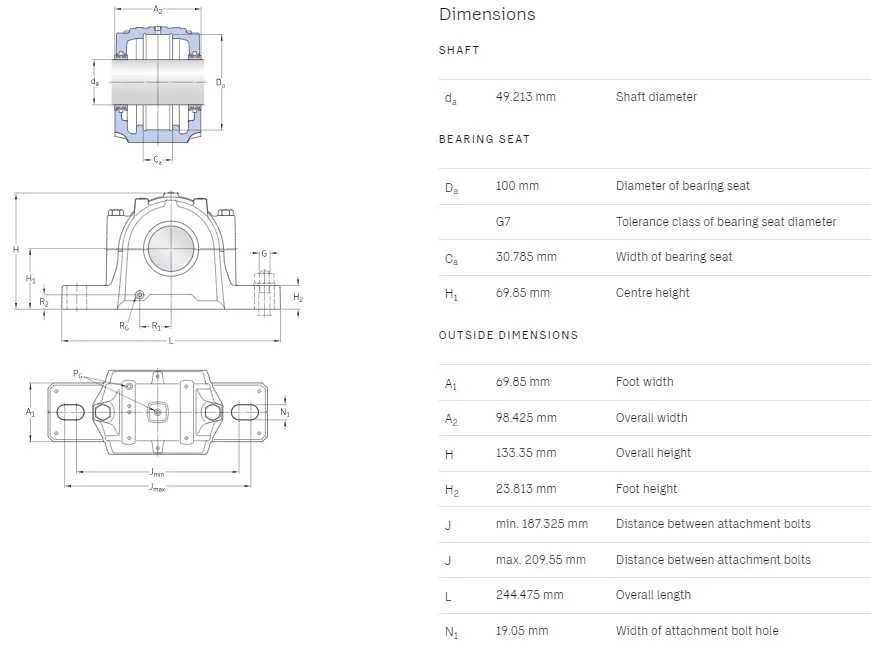Select the top cross-section diagram

(160, 80)
